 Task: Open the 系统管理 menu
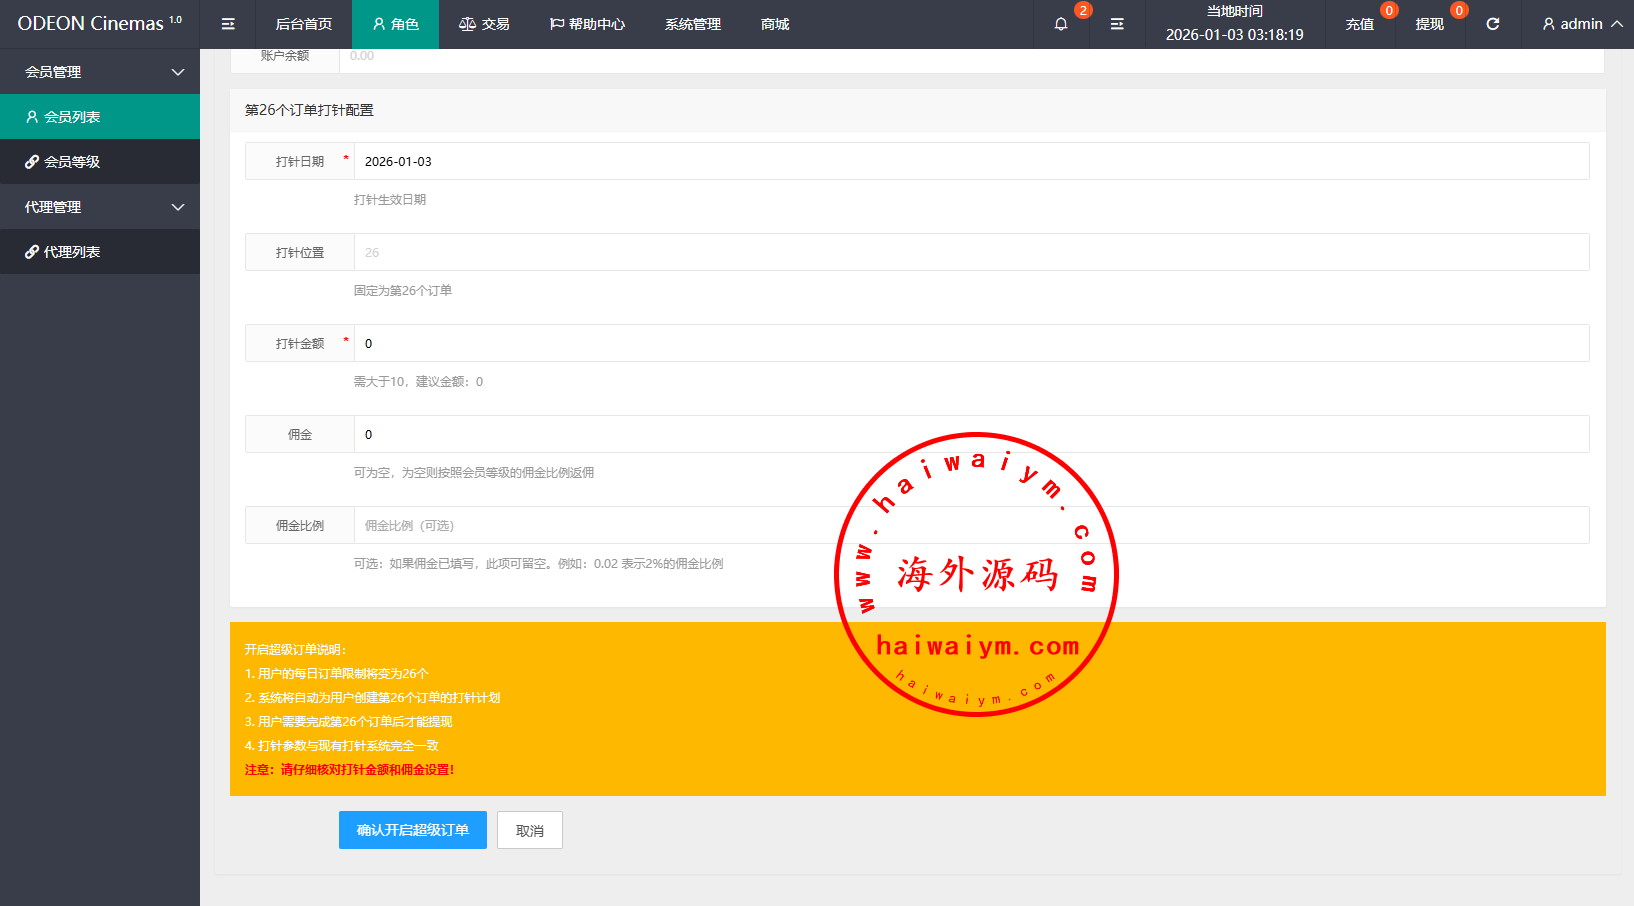tap(692, 24)
